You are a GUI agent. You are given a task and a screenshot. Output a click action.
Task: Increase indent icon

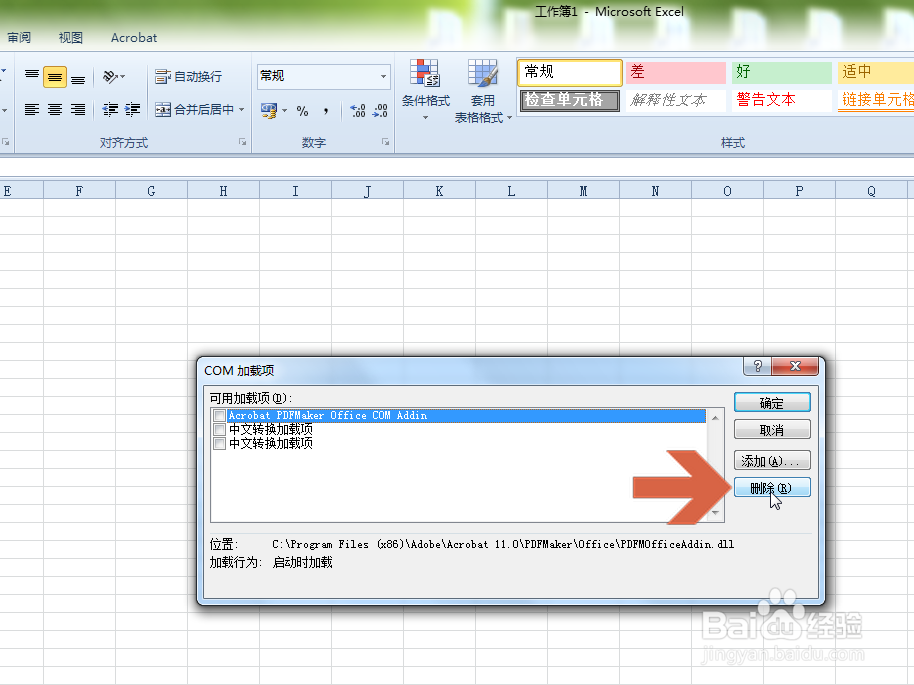tap(133, 109)
